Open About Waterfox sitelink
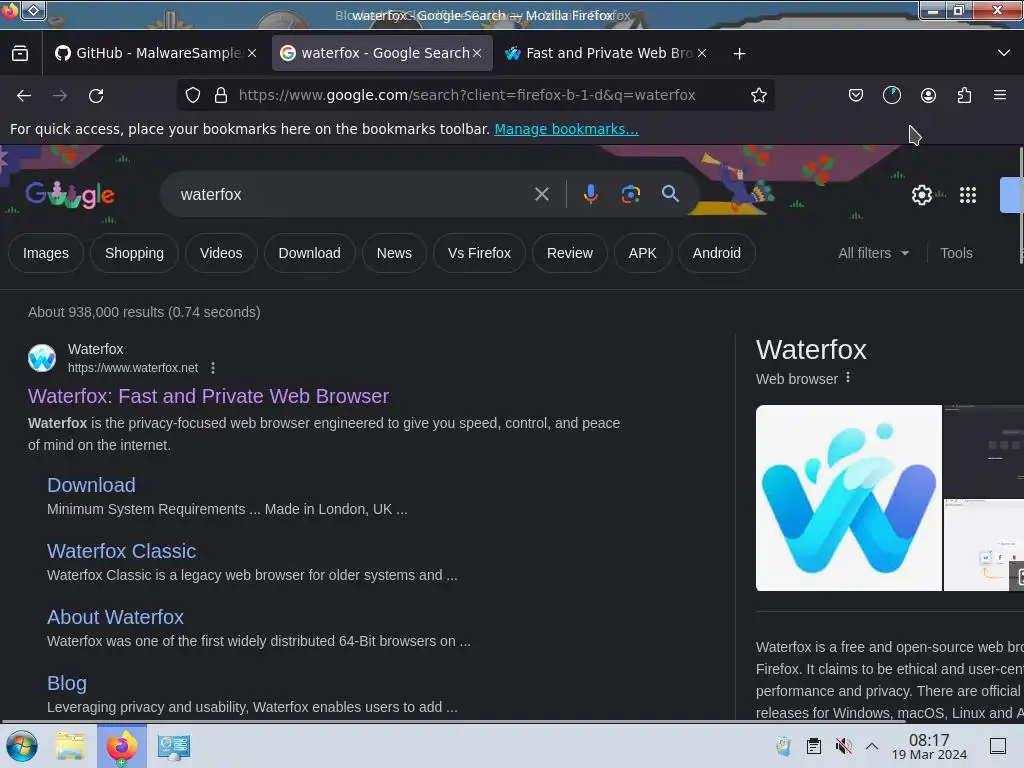Screen dimensions: 1024x768 coord(116,616)
